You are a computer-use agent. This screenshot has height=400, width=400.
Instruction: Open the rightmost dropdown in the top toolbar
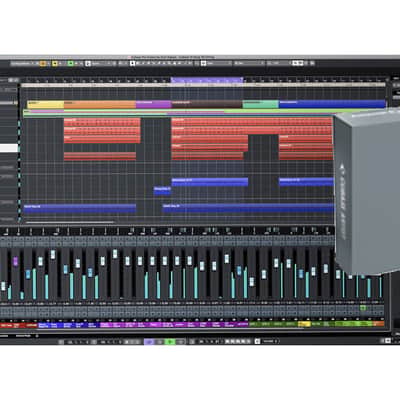coord(278,63)
